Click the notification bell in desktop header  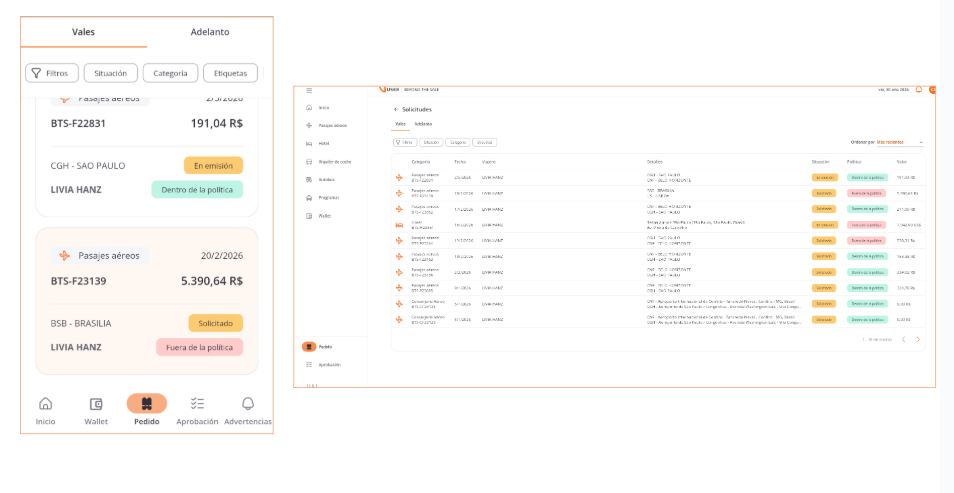pyautogui.click(x=918, y=90)
